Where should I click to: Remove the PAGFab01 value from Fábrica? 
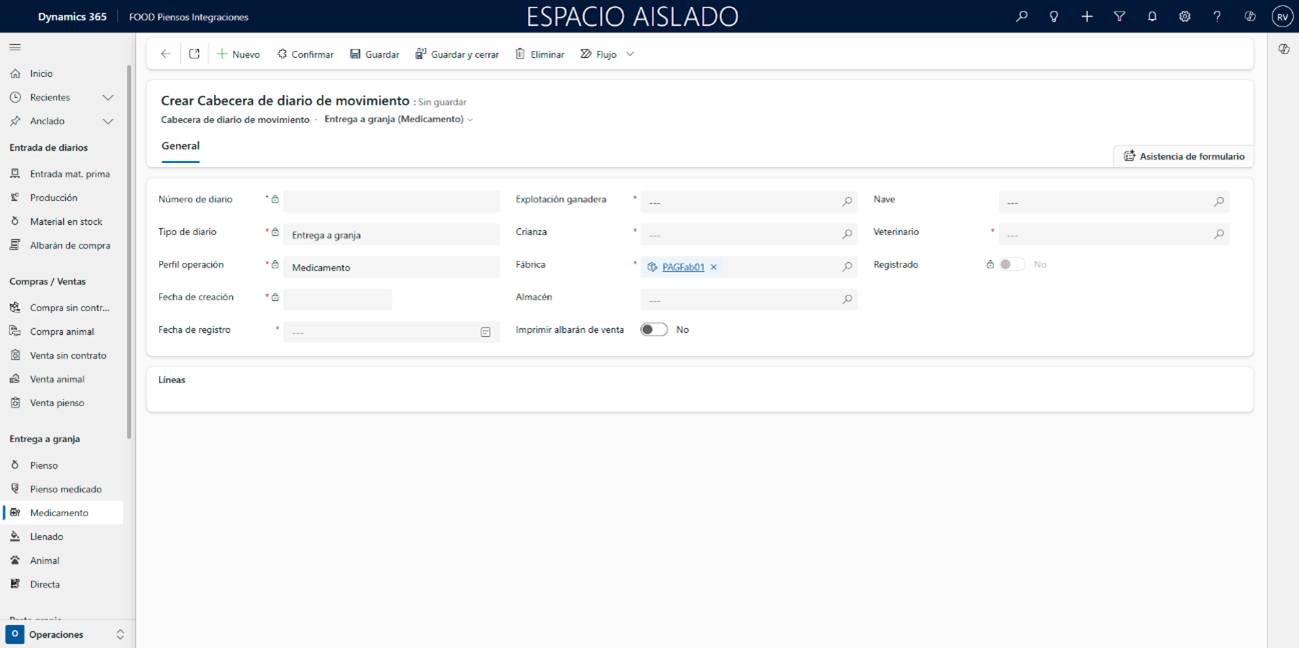pos(714,267)
